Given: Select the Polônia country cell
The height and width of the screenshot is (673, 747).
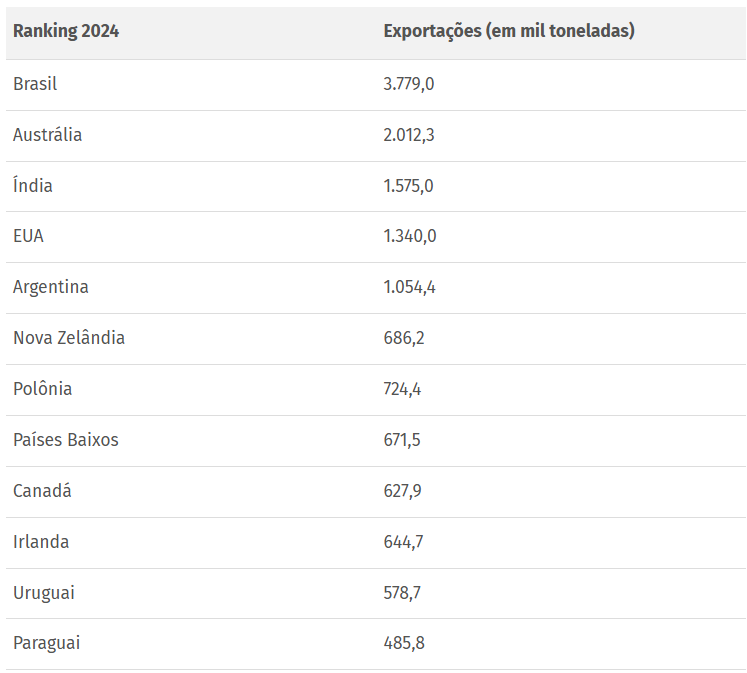Looking at the screenshot, I should coord(42,389).
